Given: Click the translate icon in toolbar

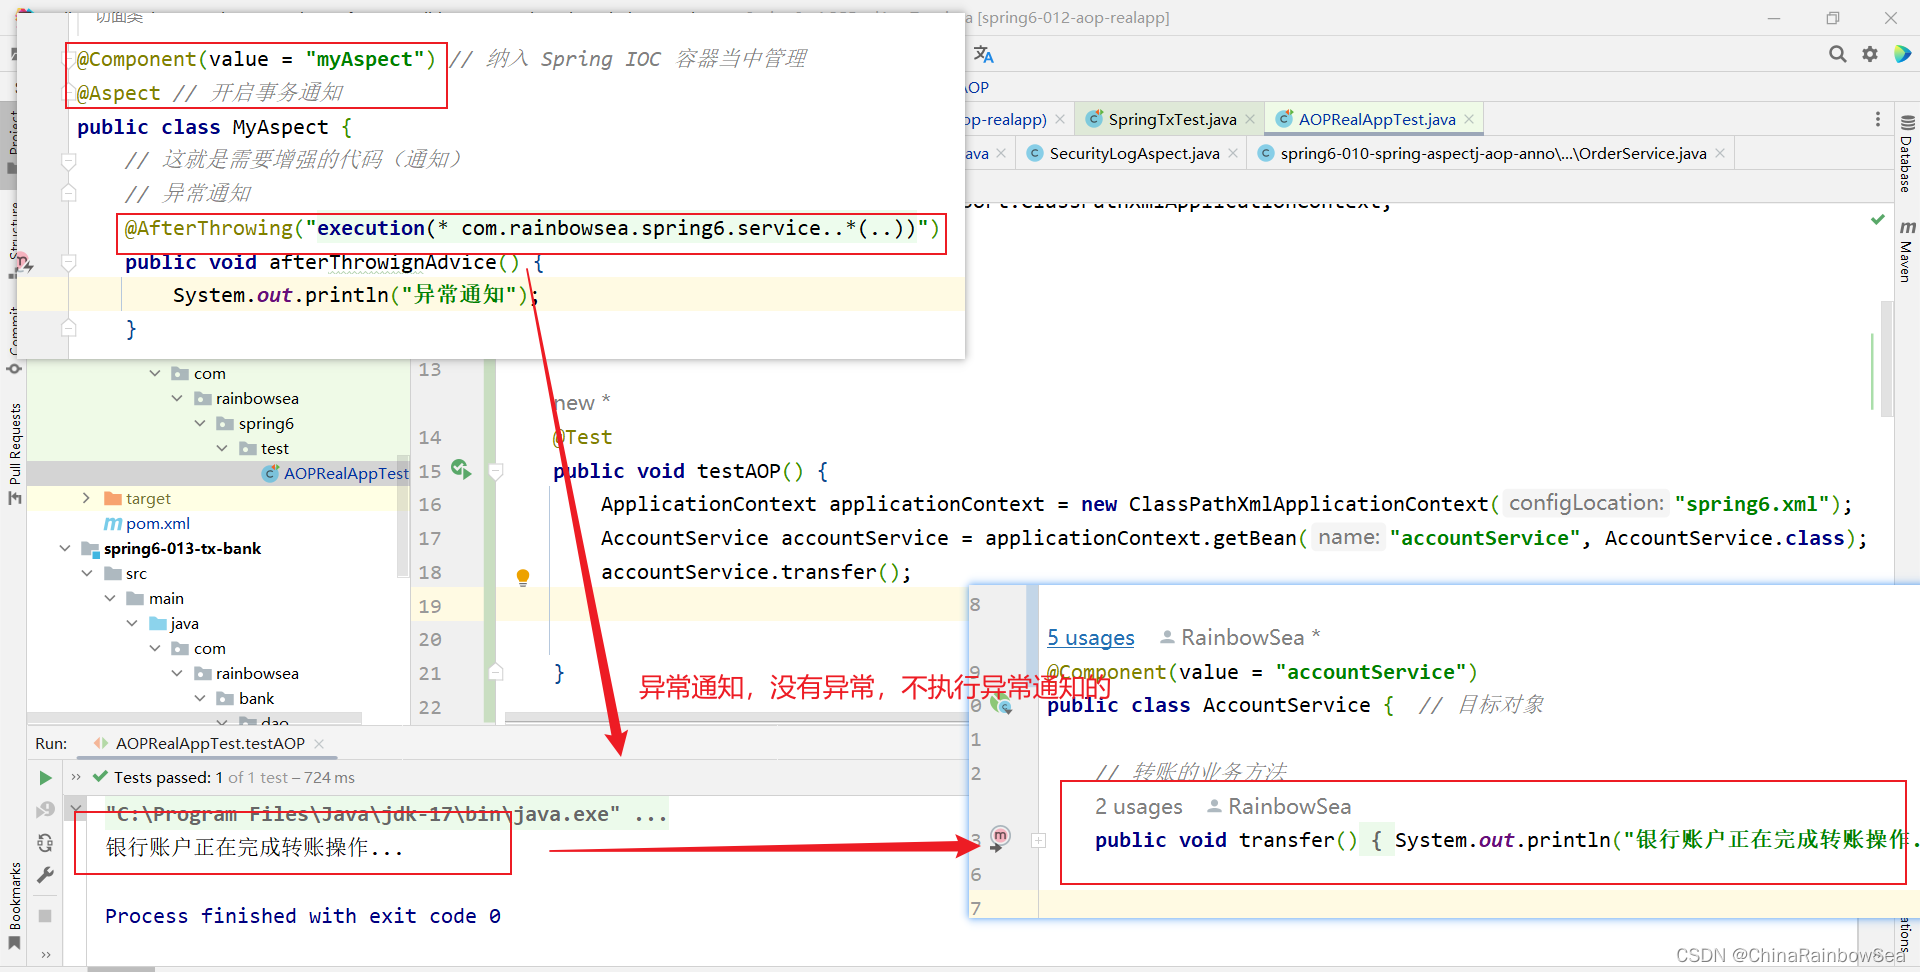Looking at the screenshot, I should click(x=984, y=54).
